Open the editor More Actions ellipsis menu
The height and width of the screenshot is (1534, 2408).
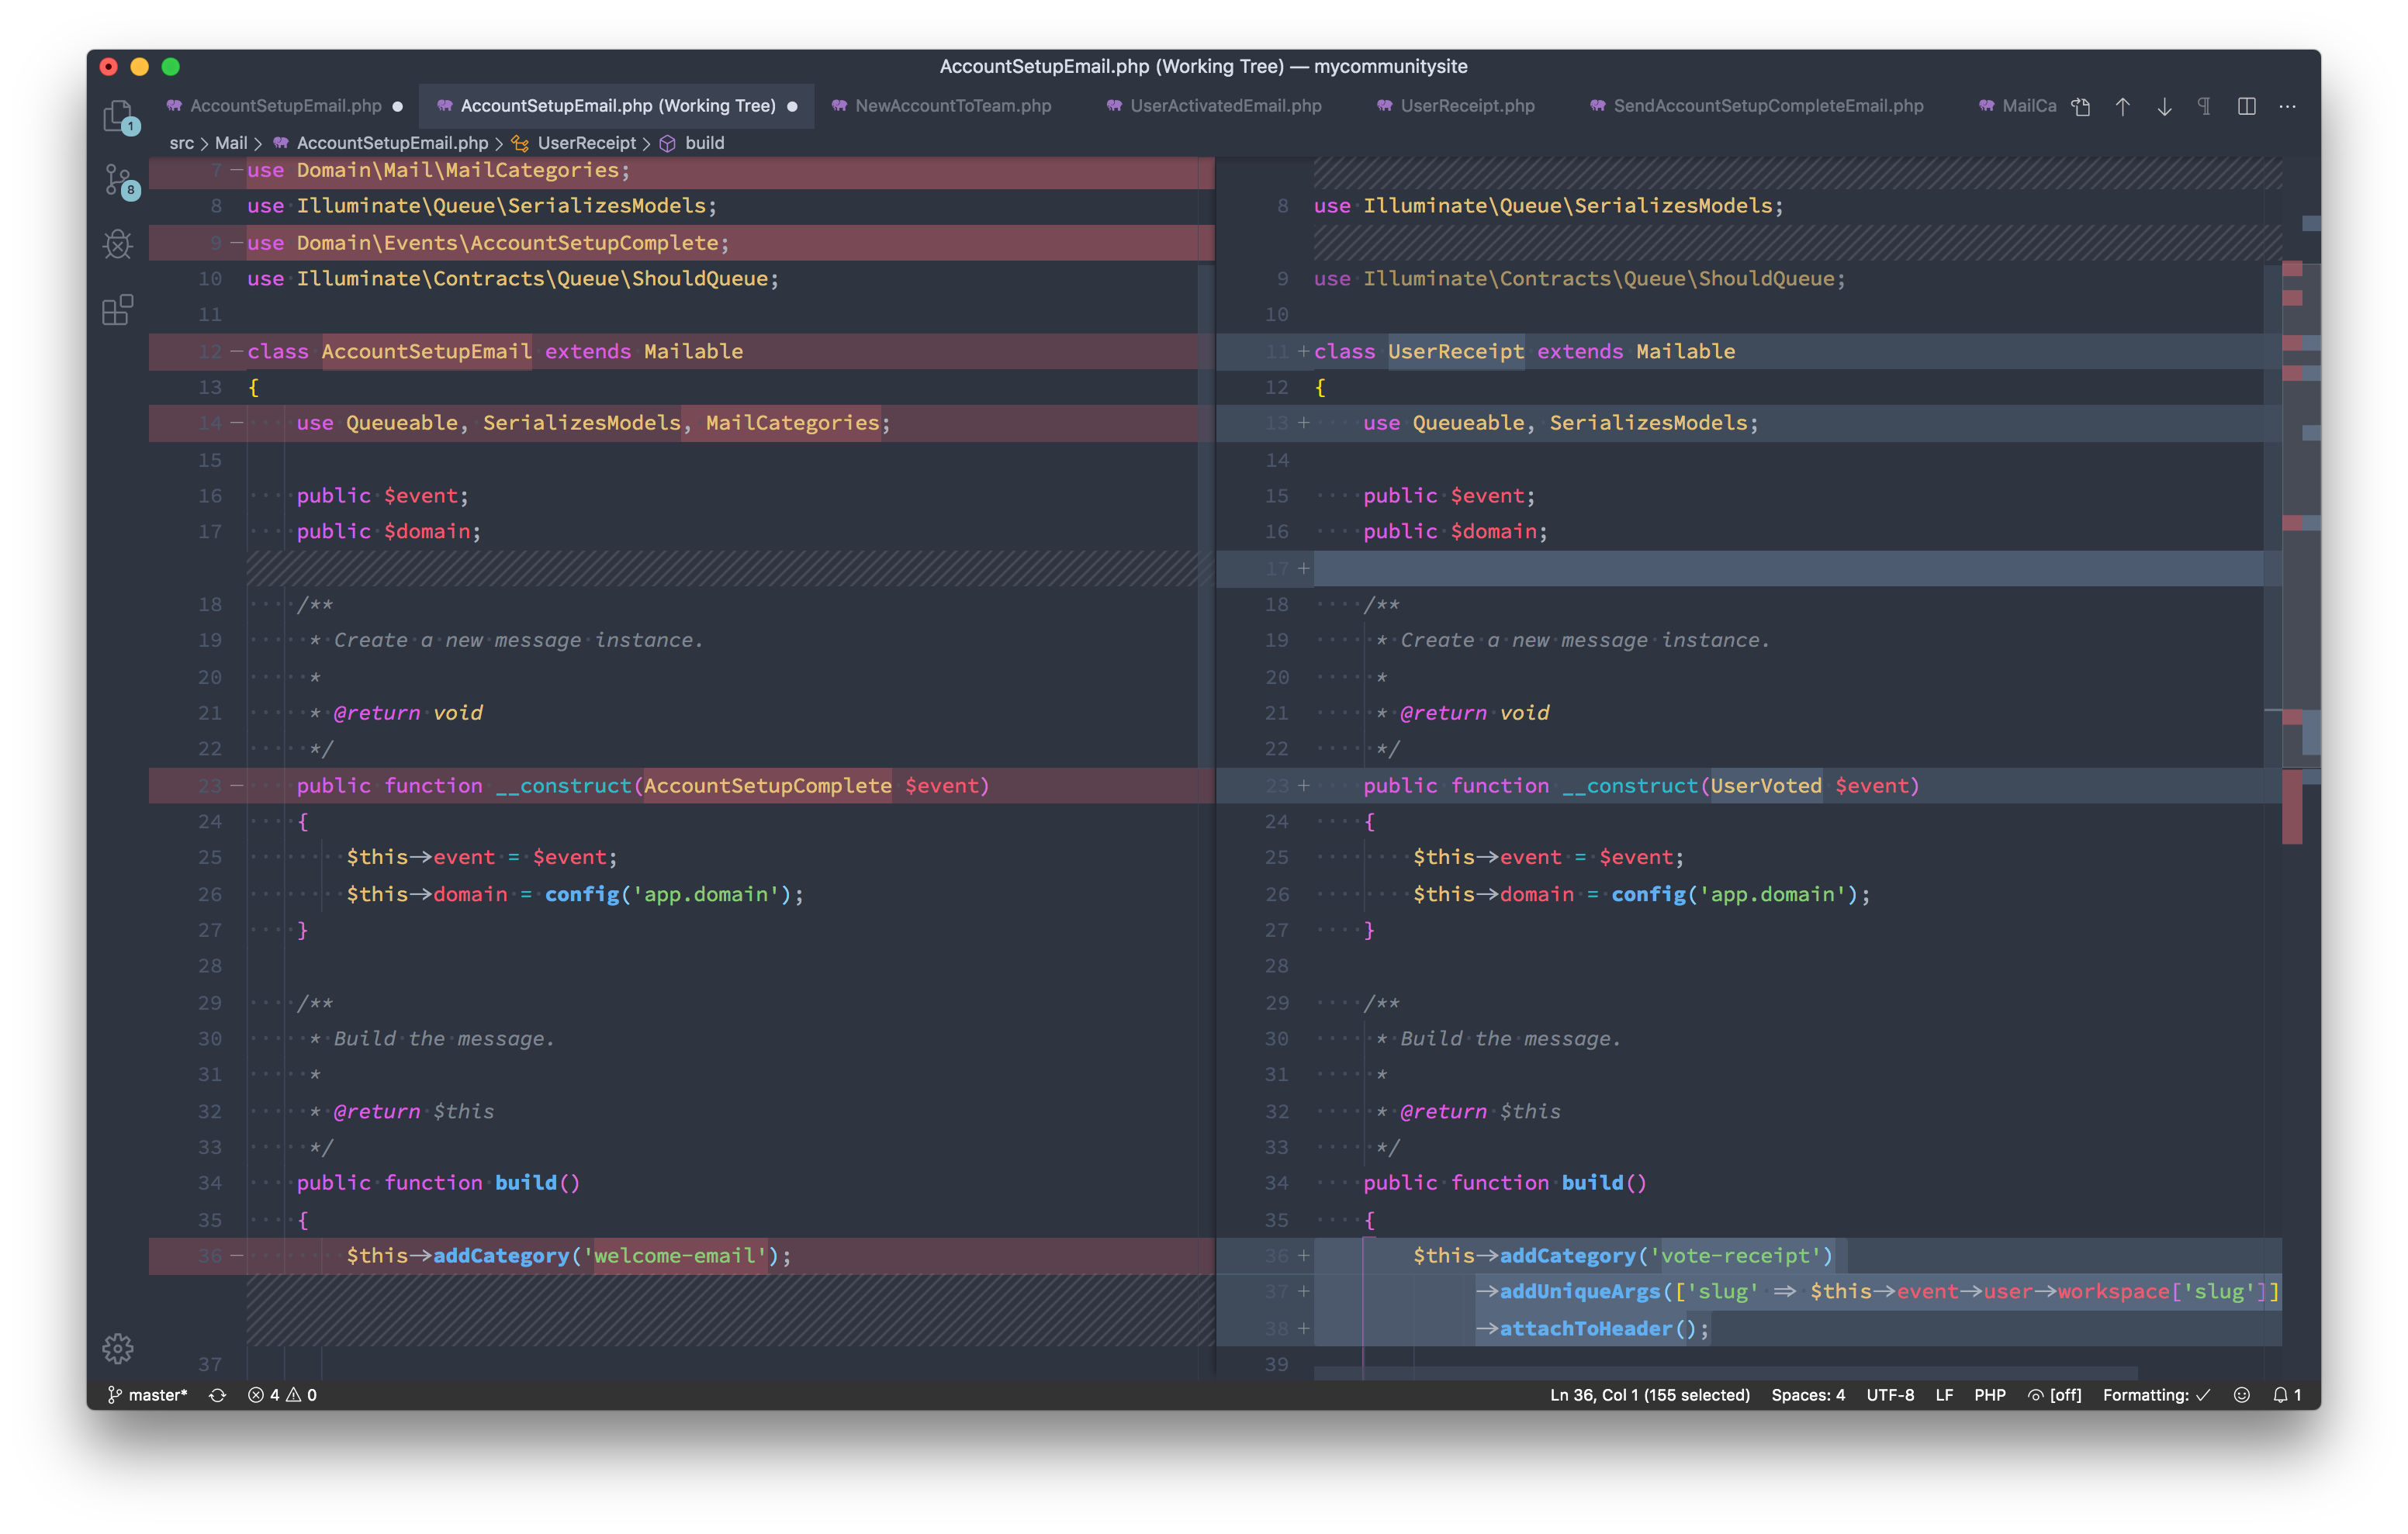[2287, 106]
